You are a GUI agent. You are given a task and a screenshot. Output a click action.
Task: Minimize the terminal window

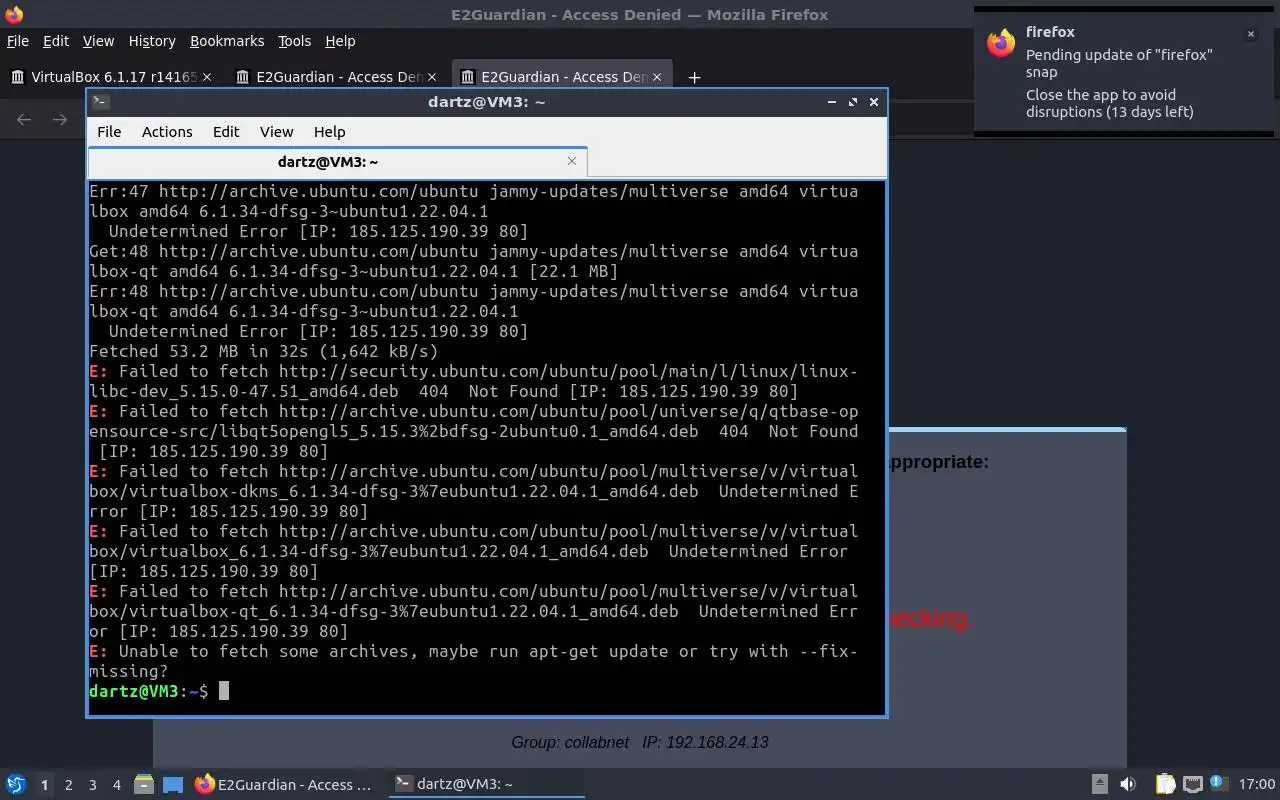tap(832, 102)
